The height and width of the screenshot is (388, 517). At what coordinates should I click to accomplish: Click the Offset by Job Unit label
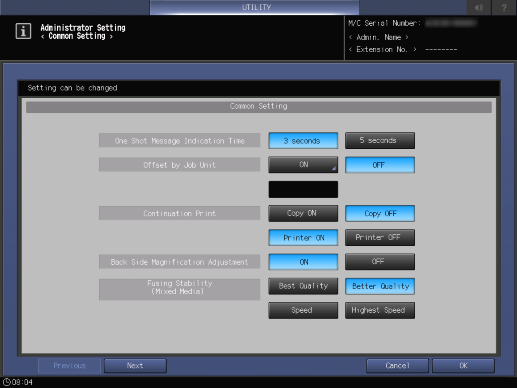point(179,165)
